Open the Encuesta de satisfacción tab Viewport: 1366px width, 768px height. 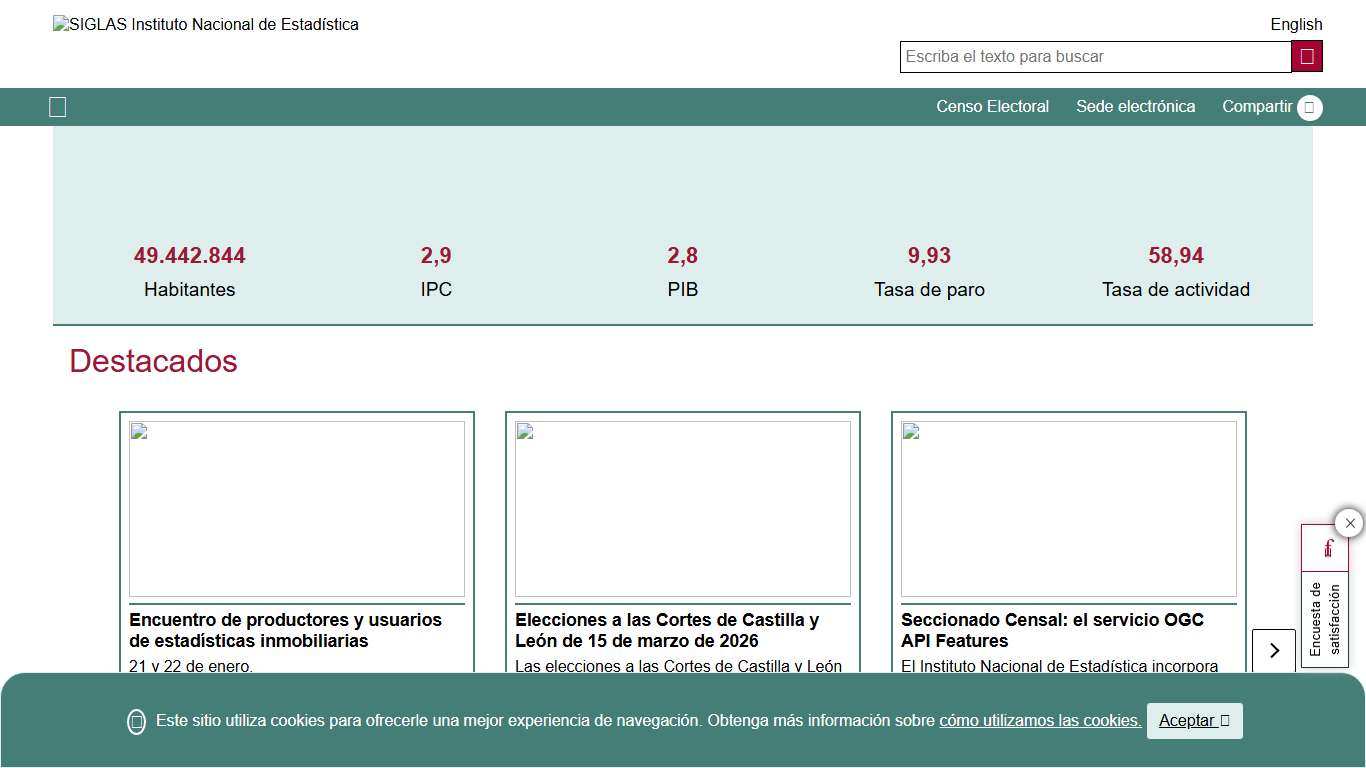coord(1324,618)
